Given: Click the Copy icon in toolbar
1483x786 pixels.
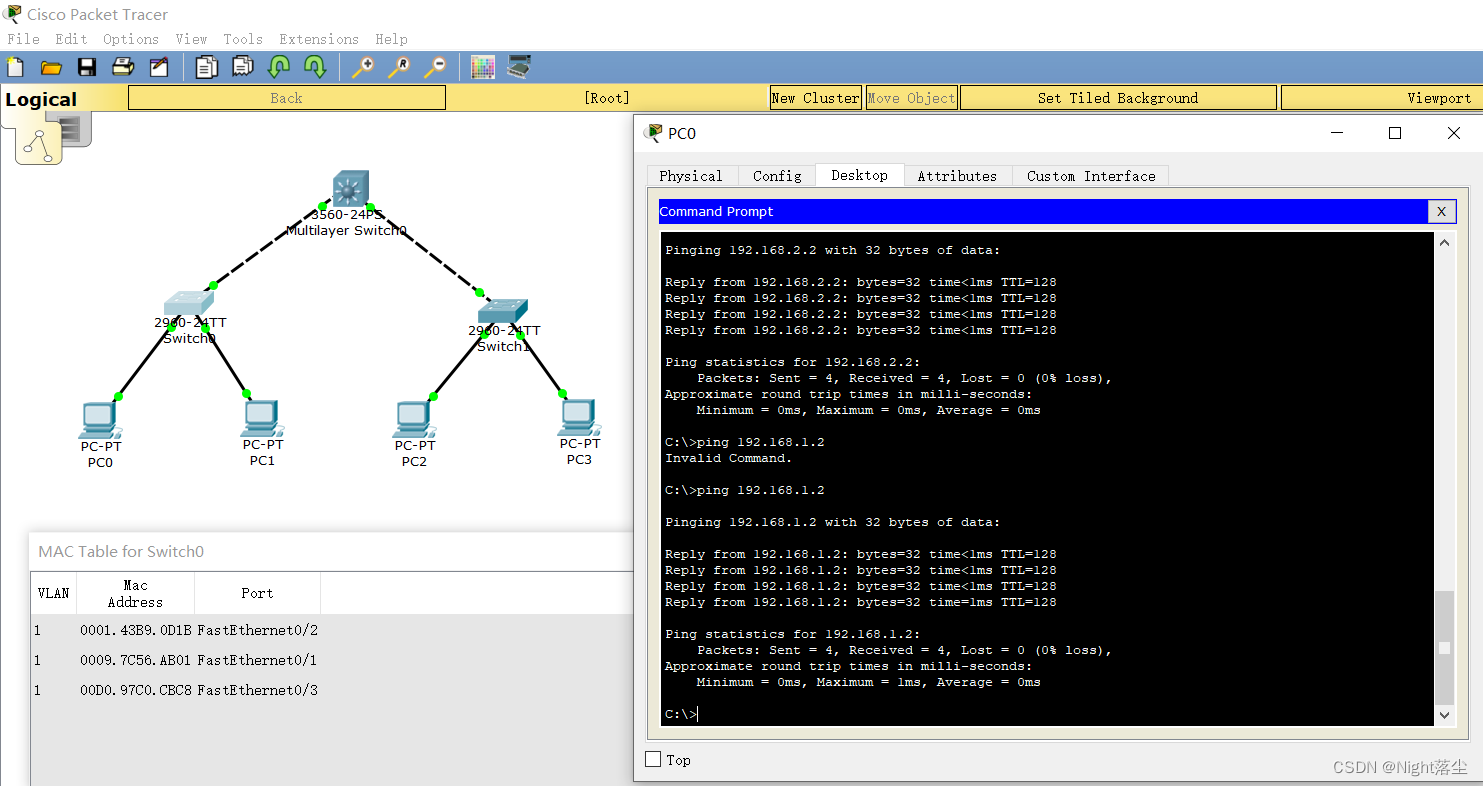Looking at the screenshot, I should pos(207,67).
